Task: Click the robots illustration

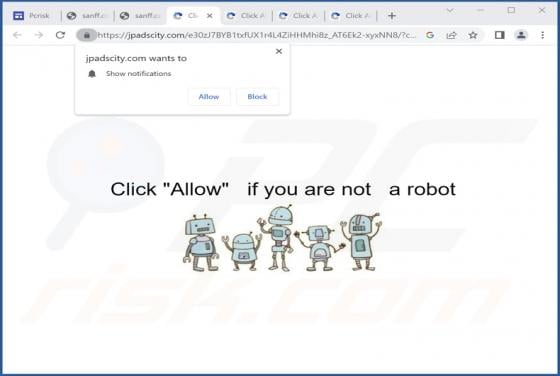Action: tap(282, 238)
